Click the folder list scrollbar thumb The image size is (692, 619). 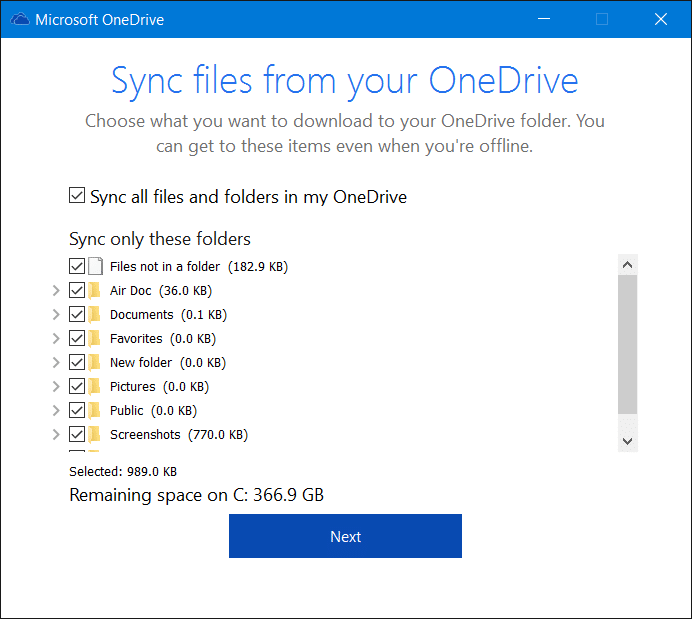click(627, 344)
